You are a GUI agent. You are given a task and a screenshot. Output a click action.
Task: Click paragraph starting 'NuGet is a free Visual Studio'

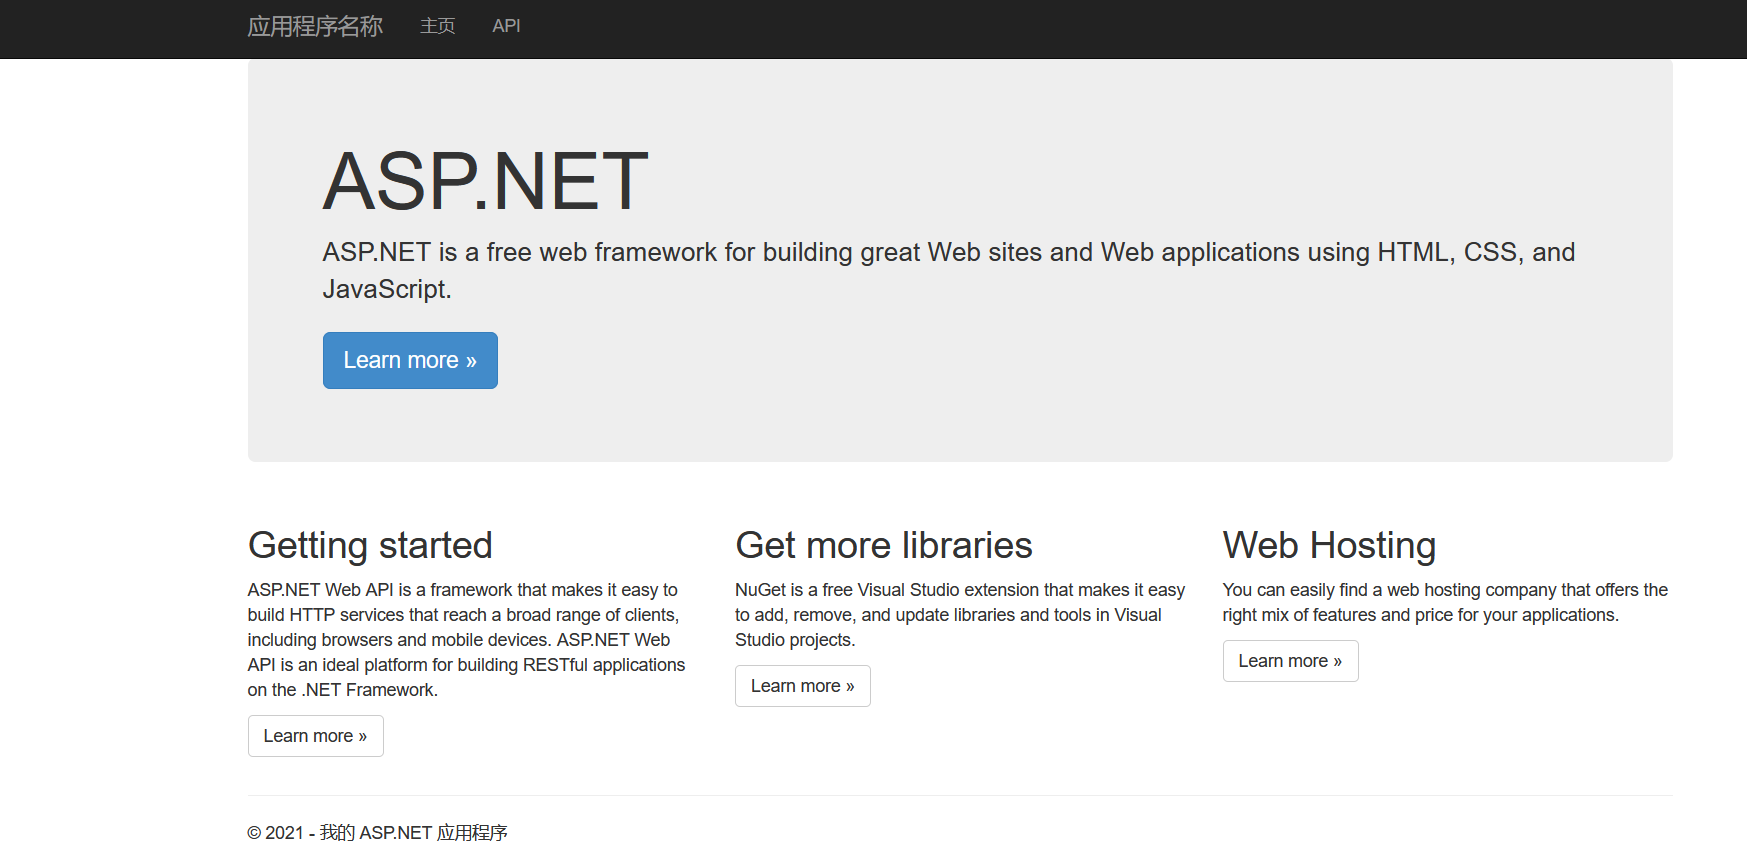point(960,615)
